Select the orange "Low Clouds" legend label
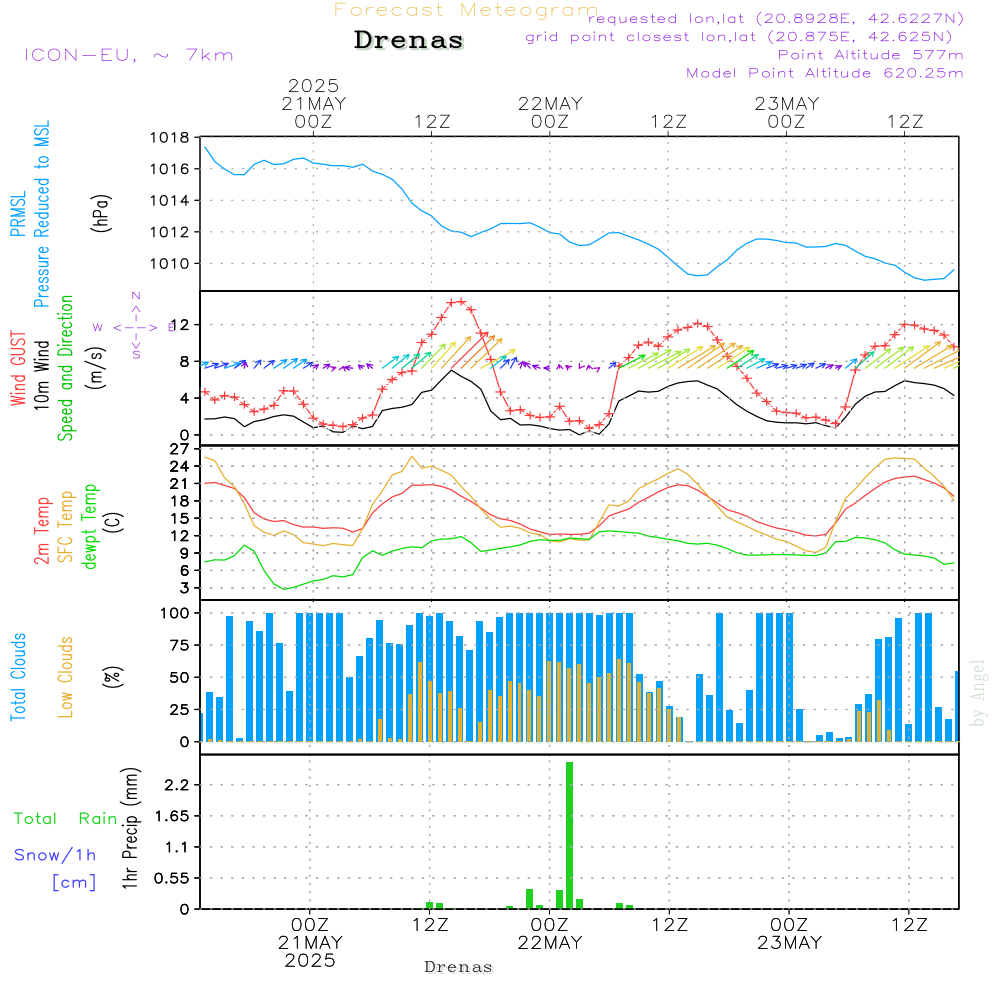Image resolution: width=1000 pixels, height=1000 pixels. tap(66, 677)
